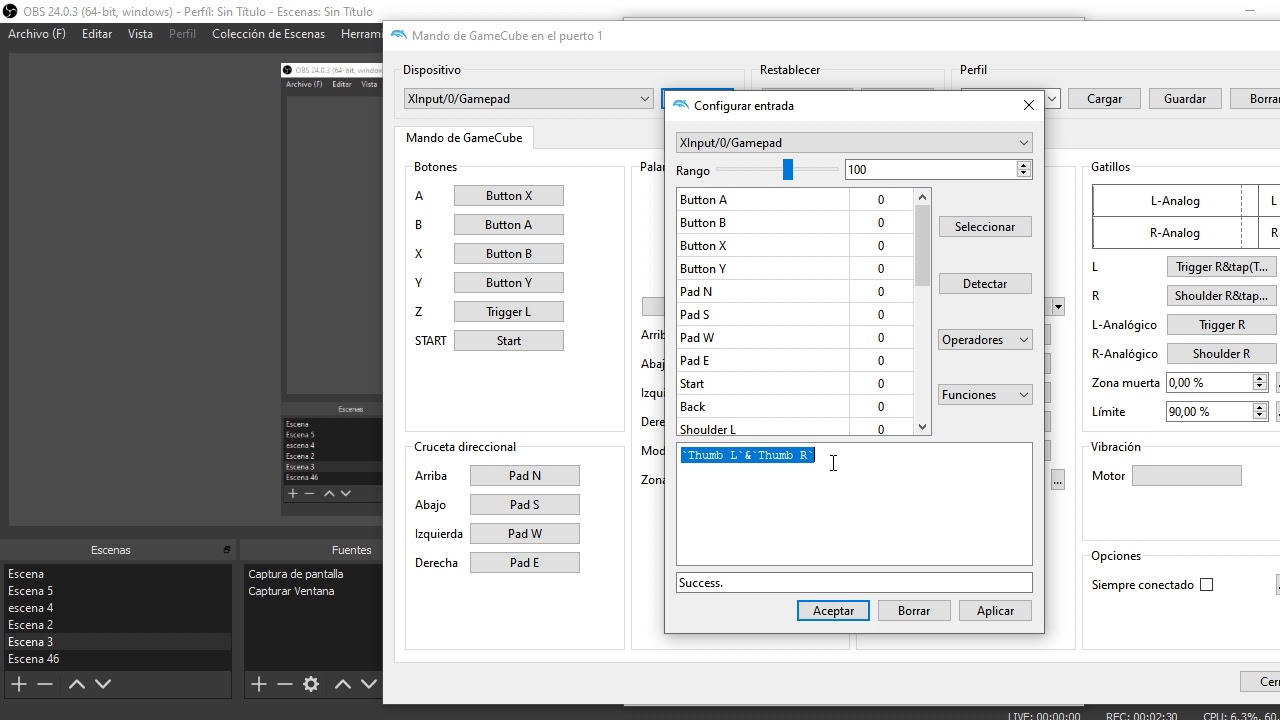The width and height of the screenshot is (1280, 720).
Task: Click the Detectar button
Action: pos(985,284)
